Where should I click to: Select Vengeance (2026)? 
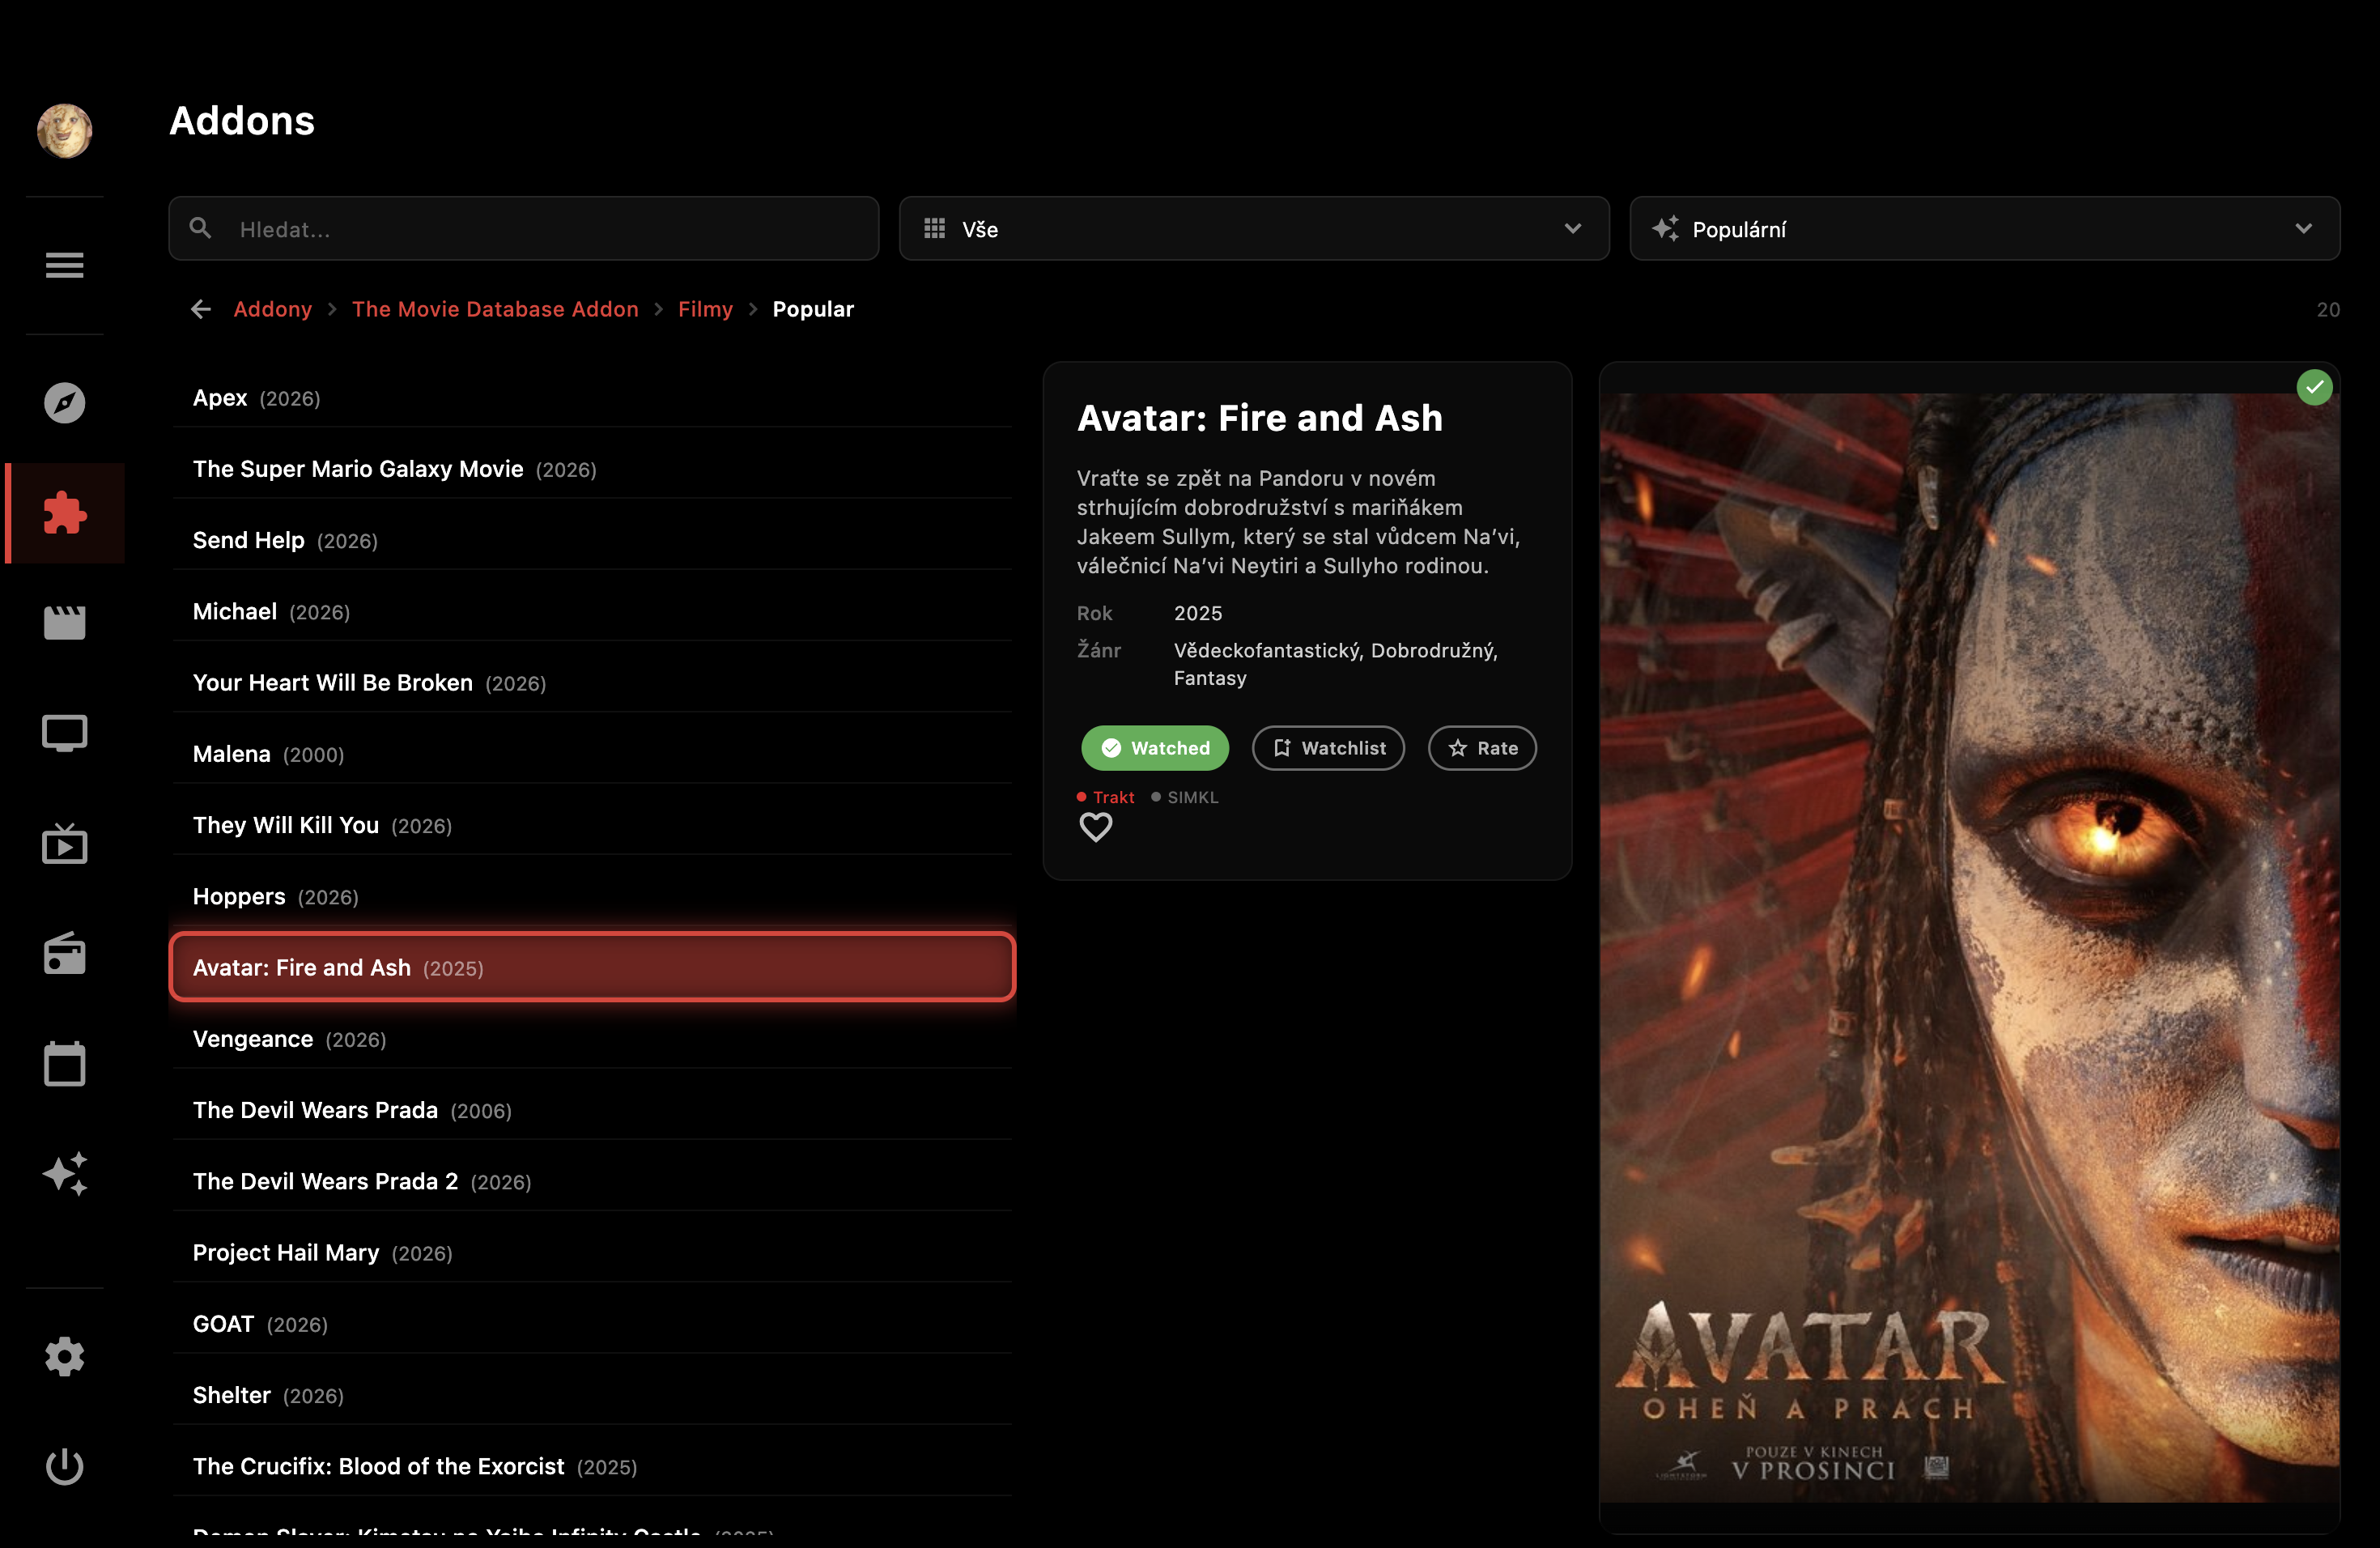pyautogui.click(x=592, y=1038)
